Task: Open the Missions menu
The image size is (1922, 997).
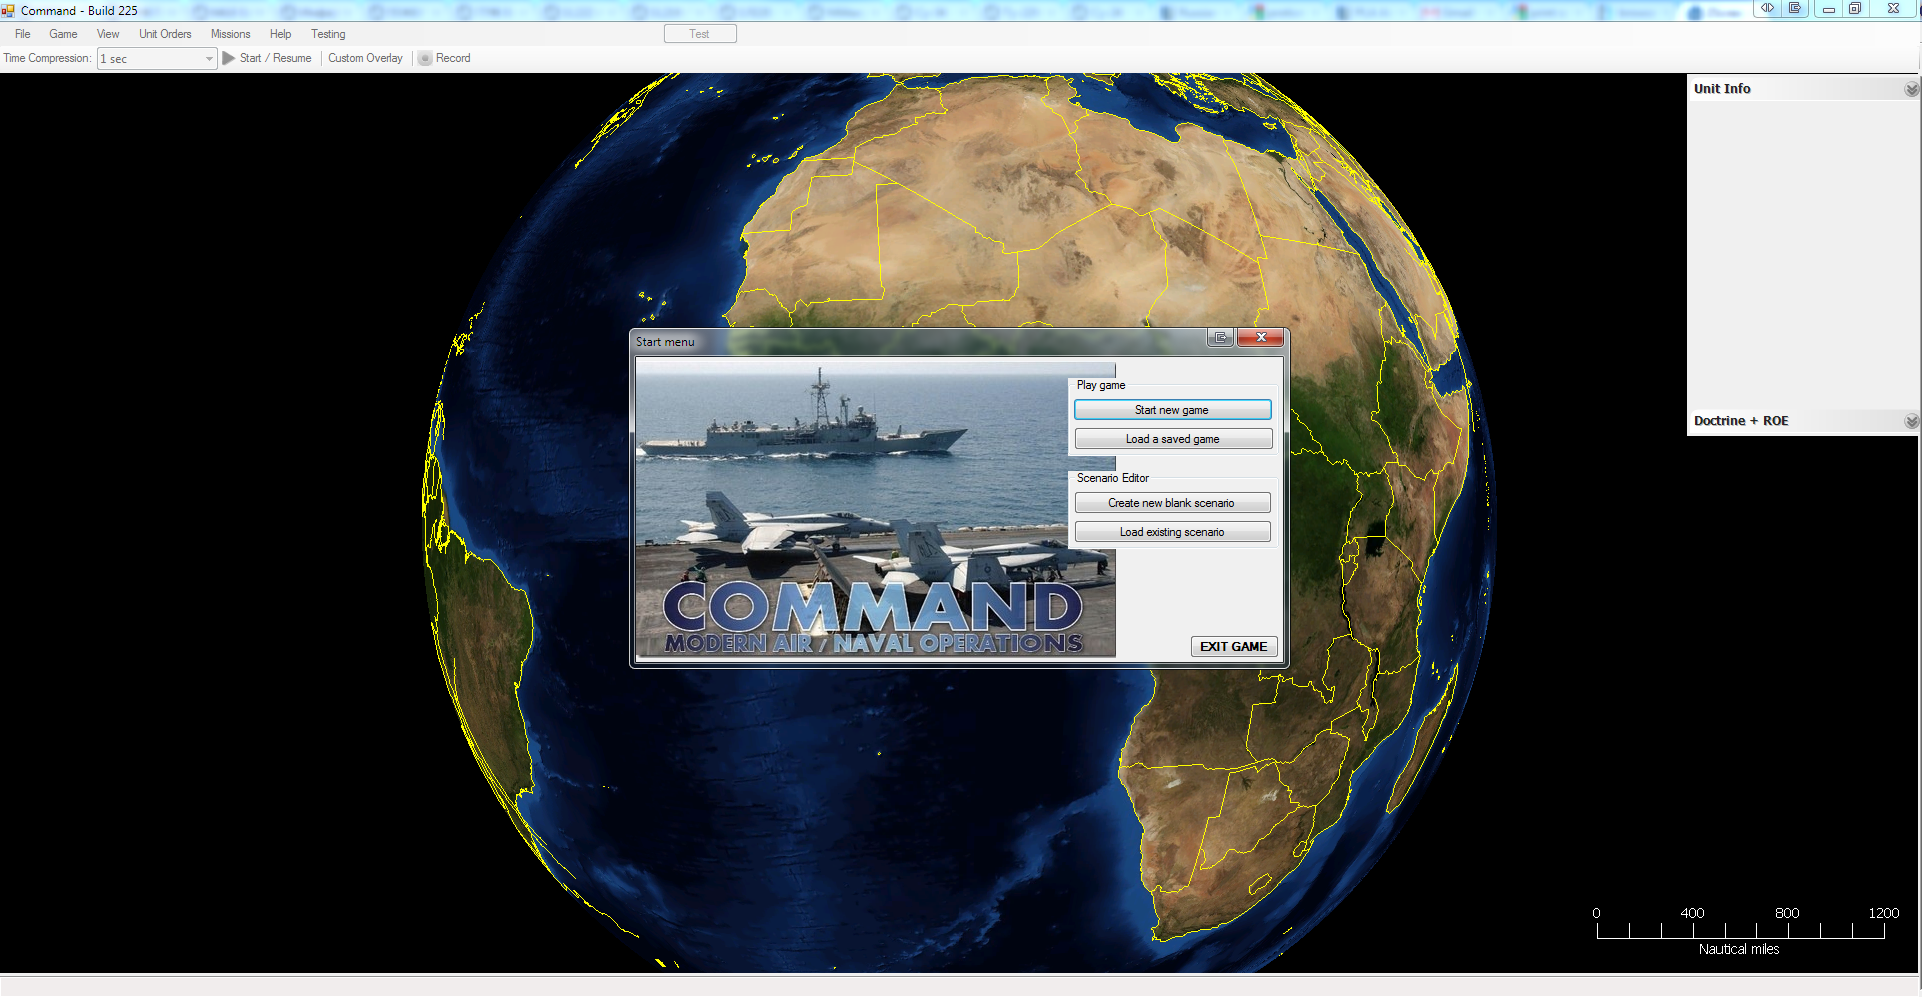Action: (x=230, y=34)
